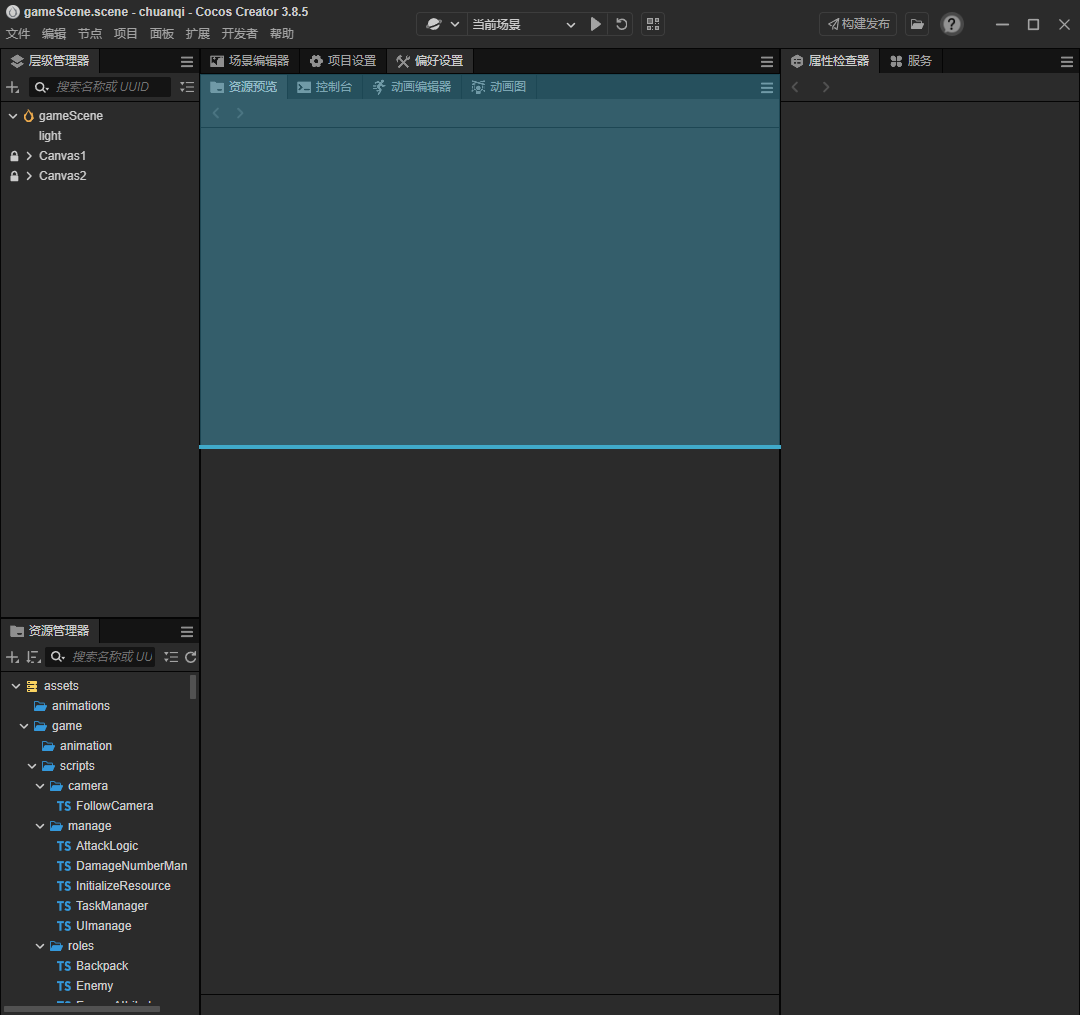This screenshot has width=1080, height=1015.
Task: Switch to the 控制台 tab
Action: (324, 87)
